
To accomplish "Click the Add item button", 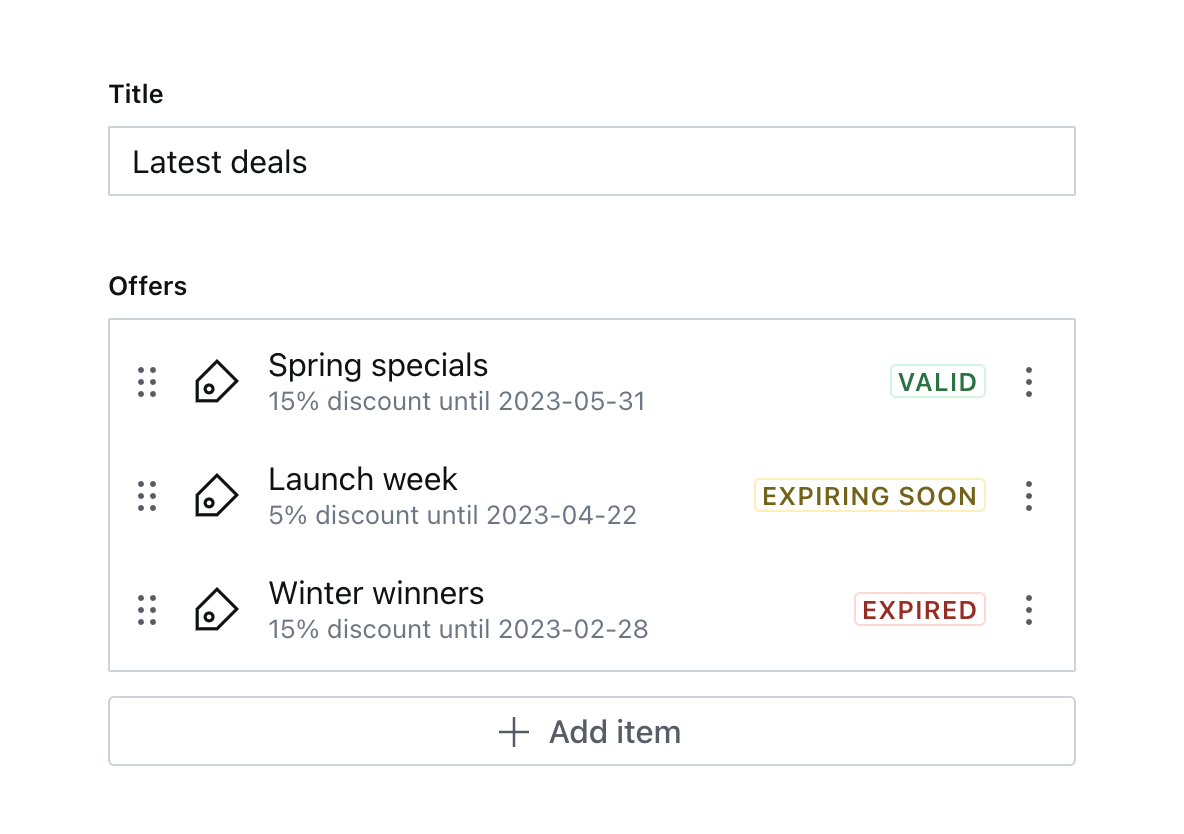I will 591,731.
